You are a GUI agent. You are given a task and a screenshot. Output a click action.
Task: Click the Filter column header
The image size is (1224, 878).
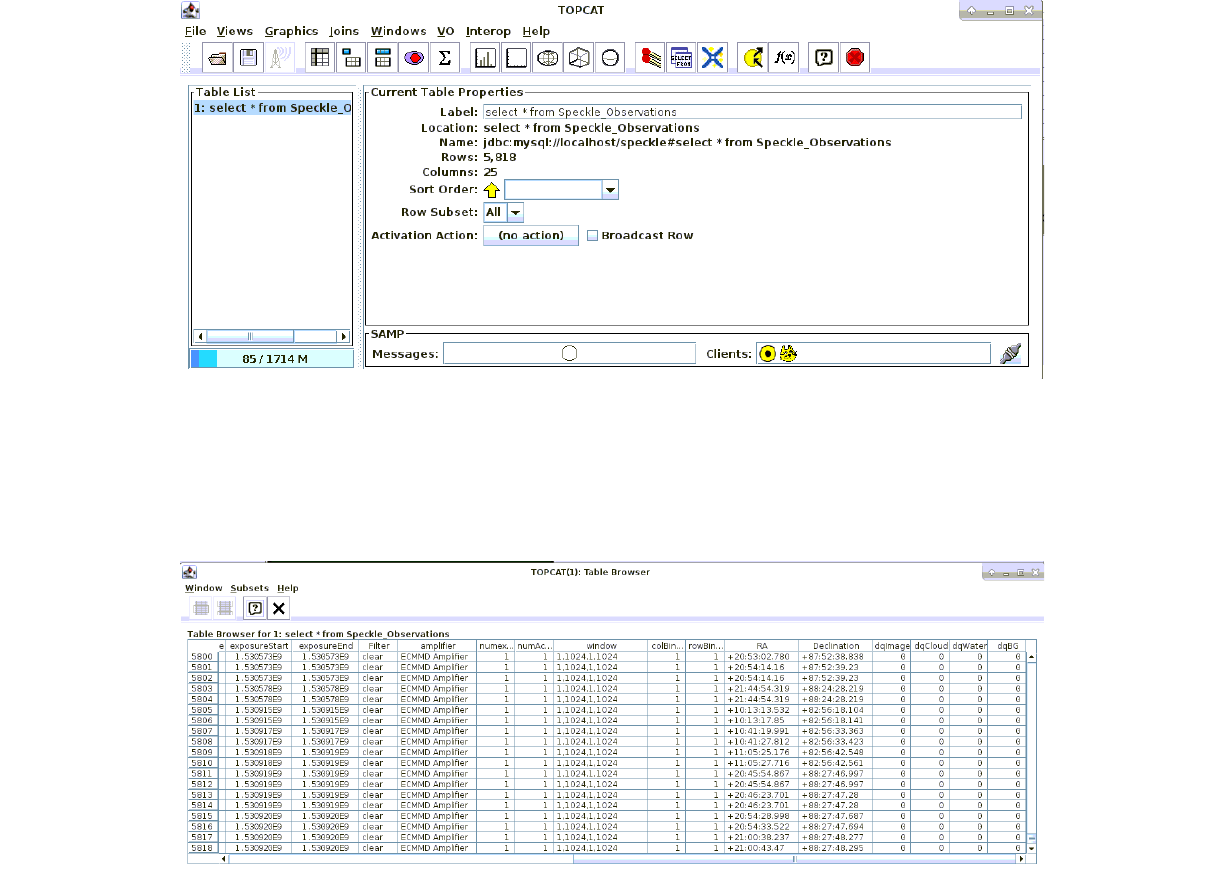pos(378,646)
